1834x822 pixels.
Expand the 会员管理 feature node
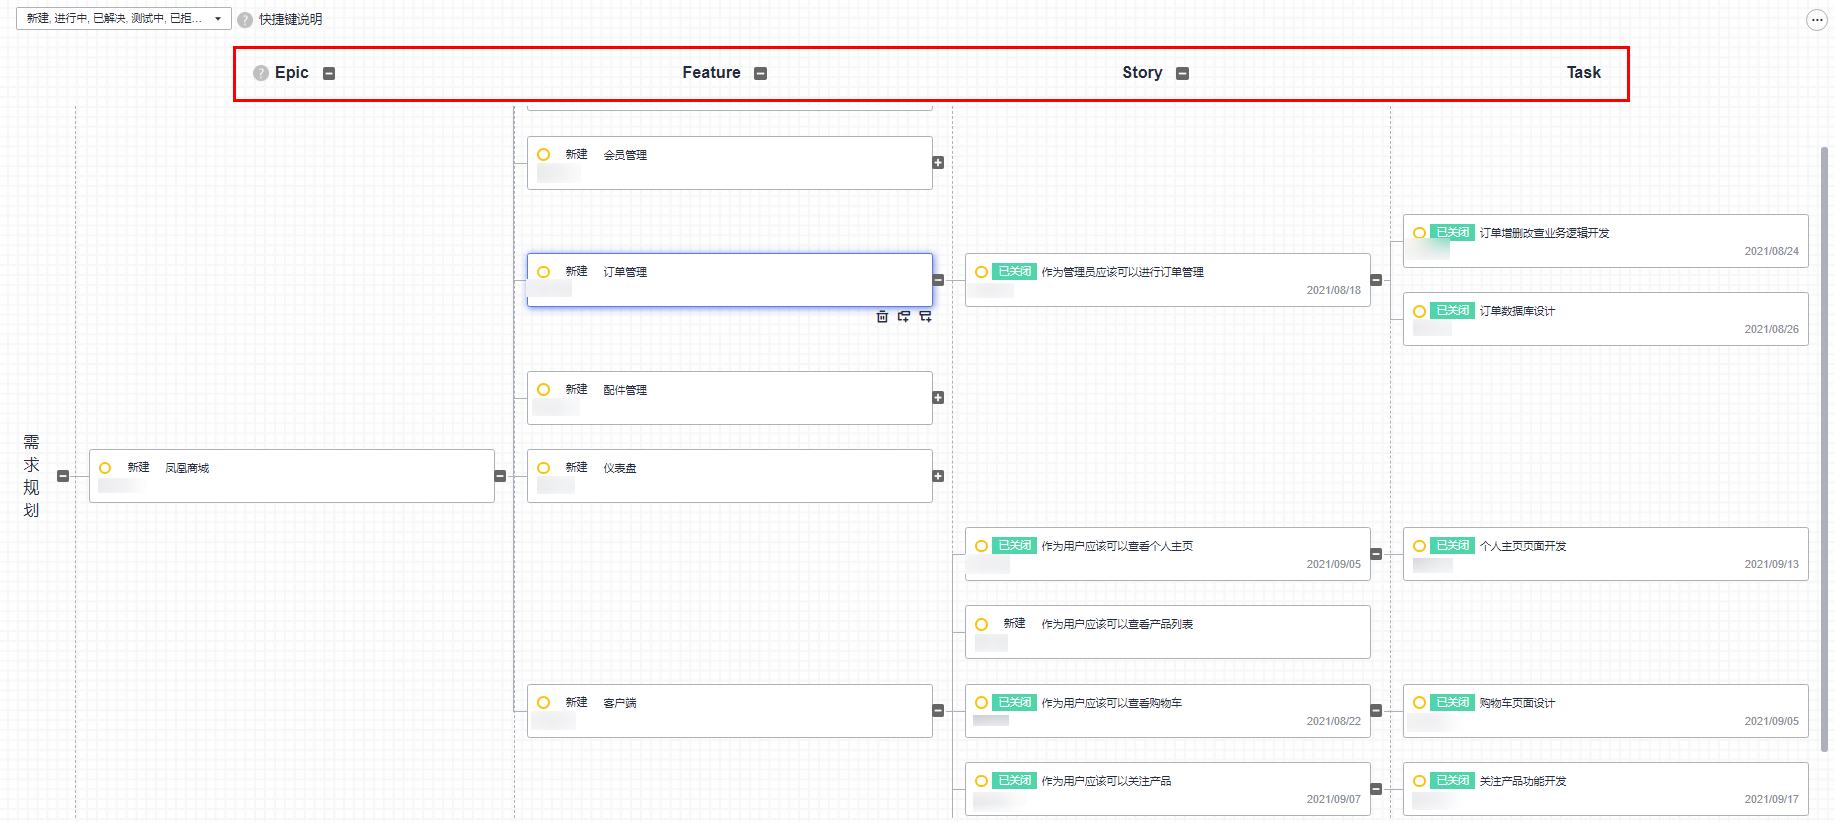click(x=938, y=163)
